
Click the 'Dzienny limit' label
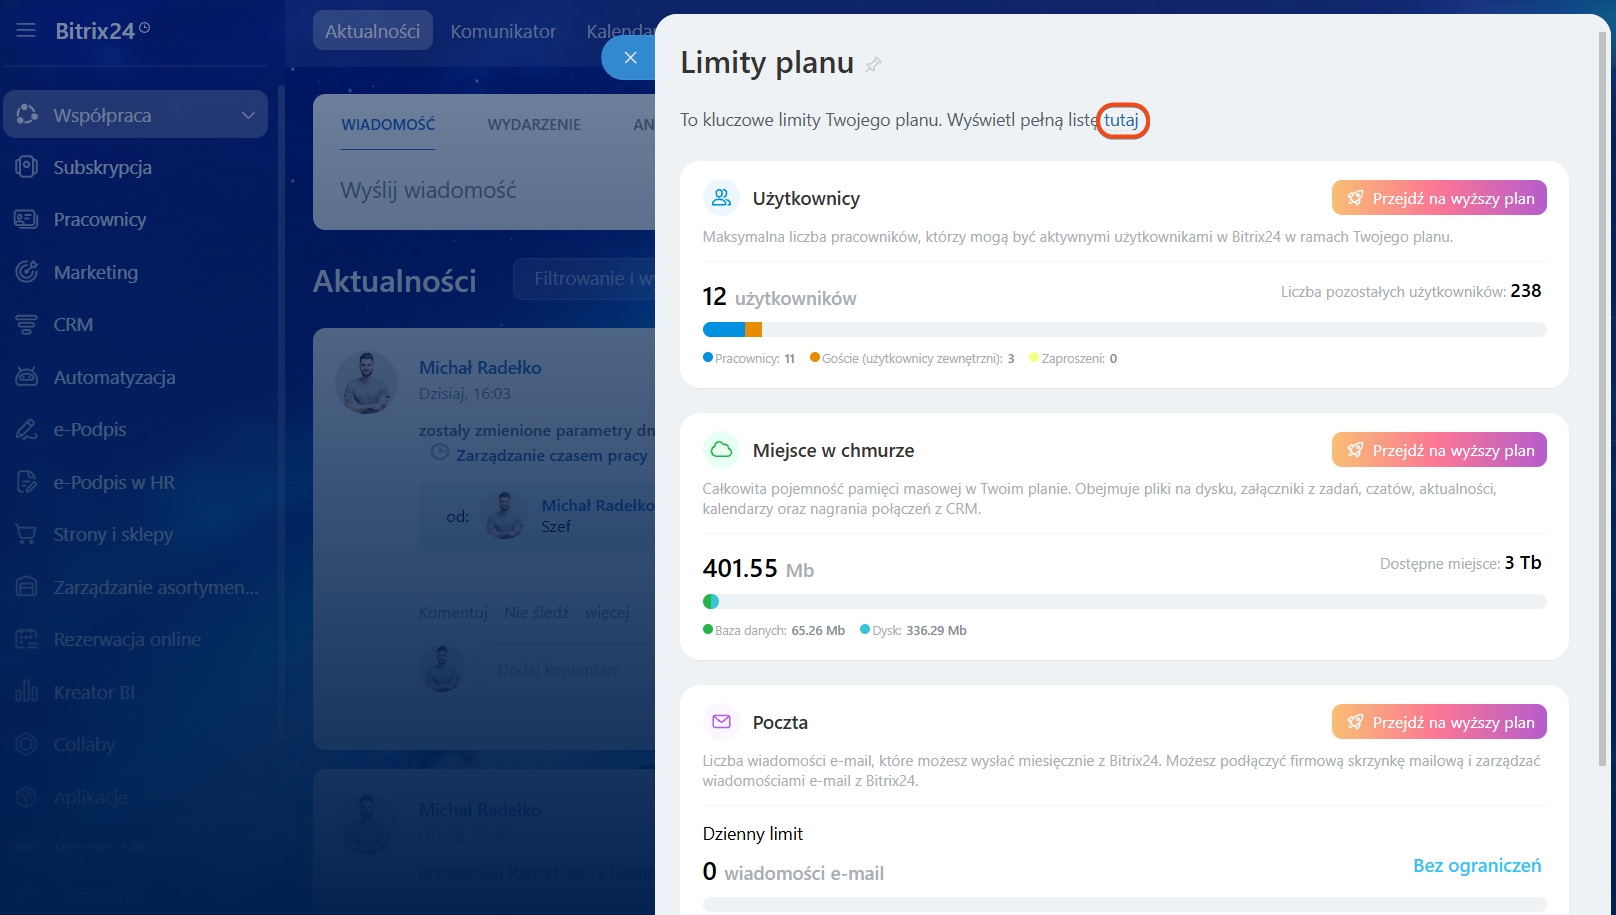click(753, 834)
